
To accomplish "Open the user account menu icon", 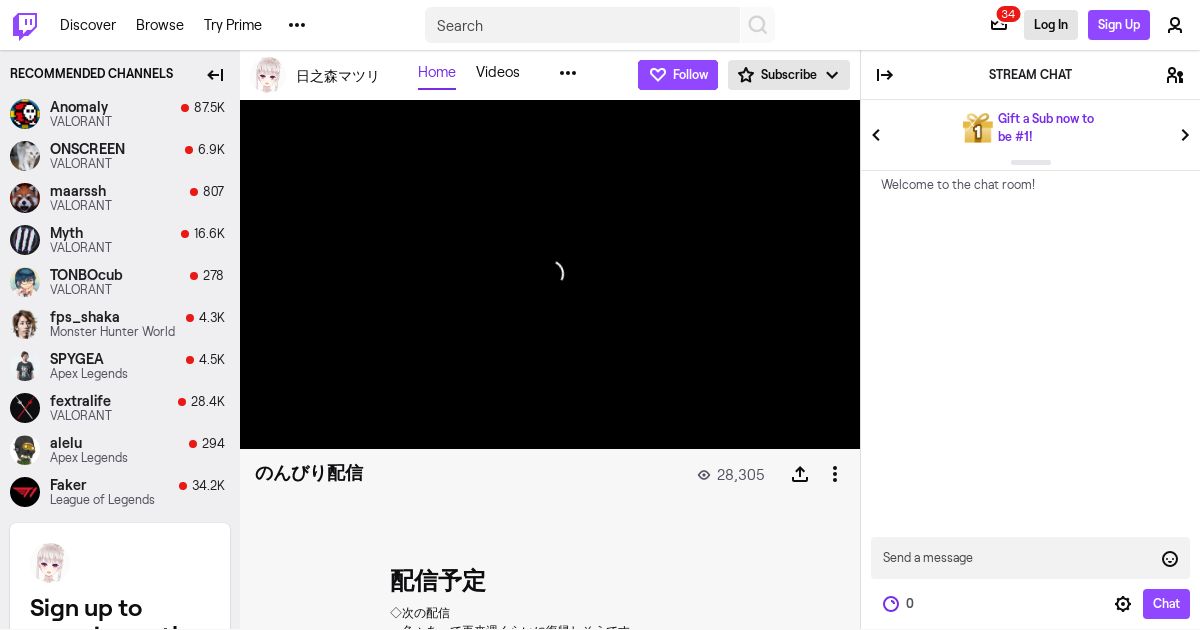I will point(1175,25).
